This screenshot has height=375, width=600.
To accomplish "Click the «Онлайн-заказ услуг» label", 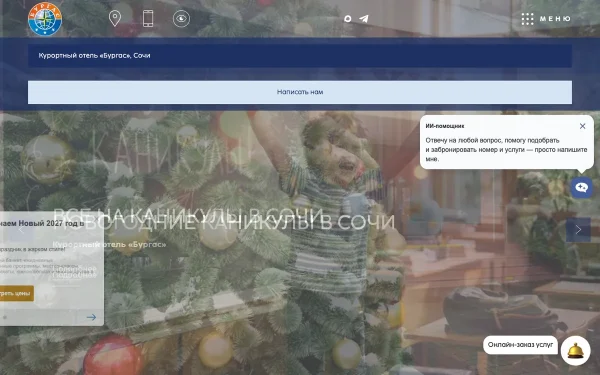I will [x=520, y=345].
